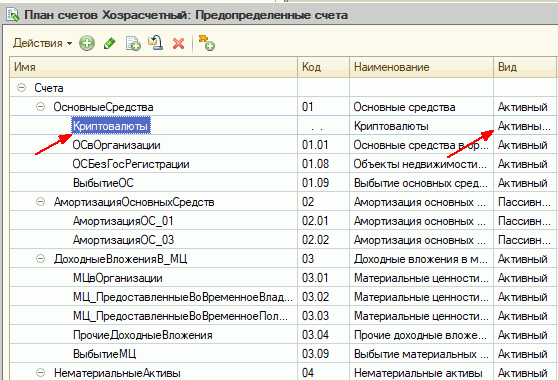Click code cell 02.01
The height and width of the screenshot is (380, 558).
click(x=323, y=221)
